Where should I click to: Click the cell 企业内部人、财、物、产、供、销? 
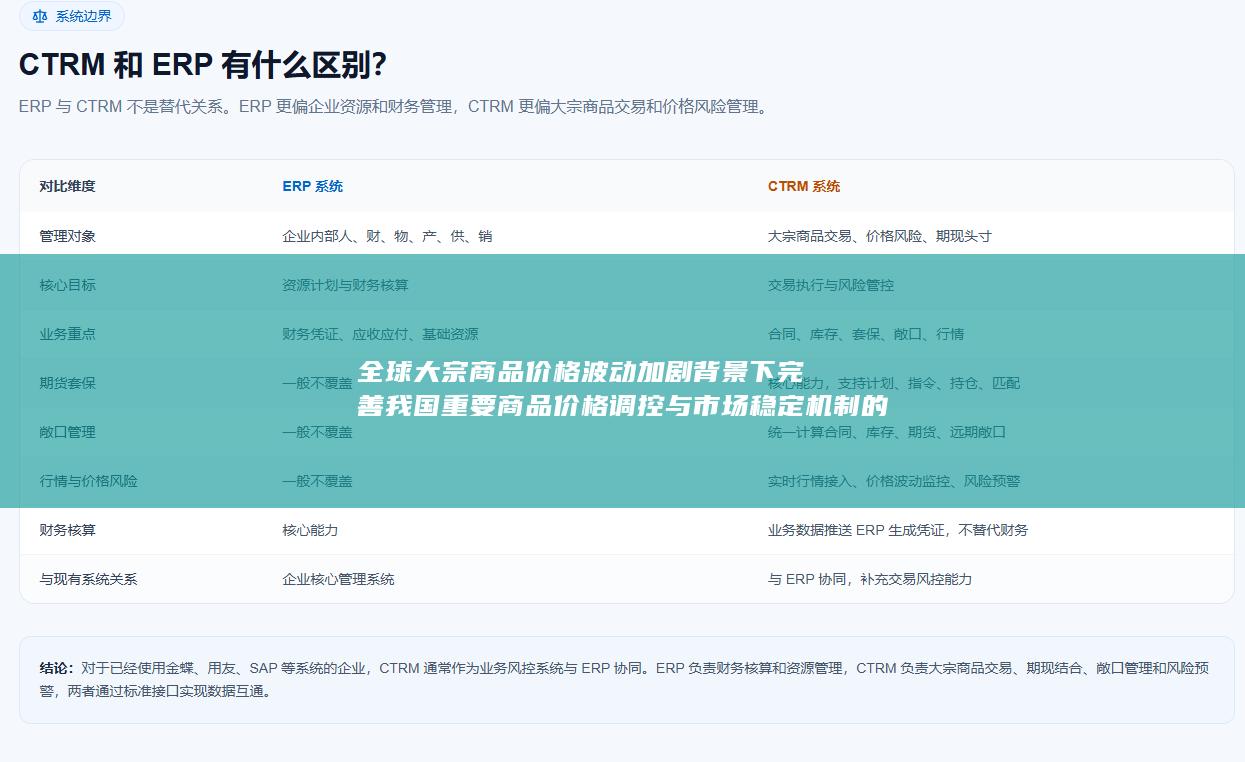(x=387, y=236)
